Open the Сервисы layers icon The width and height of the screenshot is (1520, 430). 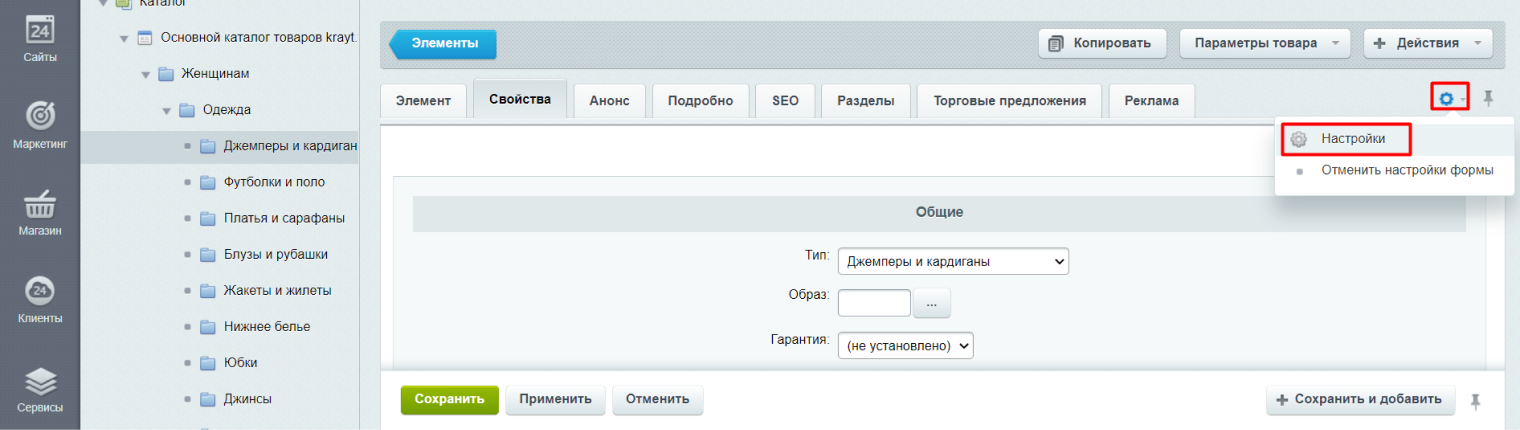40,387
